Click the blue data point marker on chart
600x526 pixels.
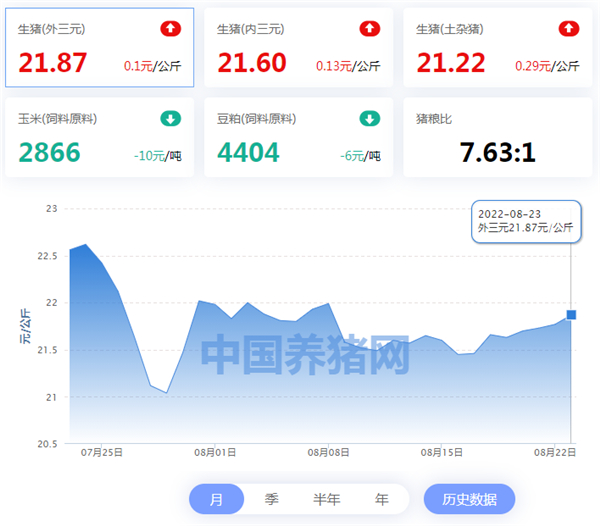click(x=571, y=315)
